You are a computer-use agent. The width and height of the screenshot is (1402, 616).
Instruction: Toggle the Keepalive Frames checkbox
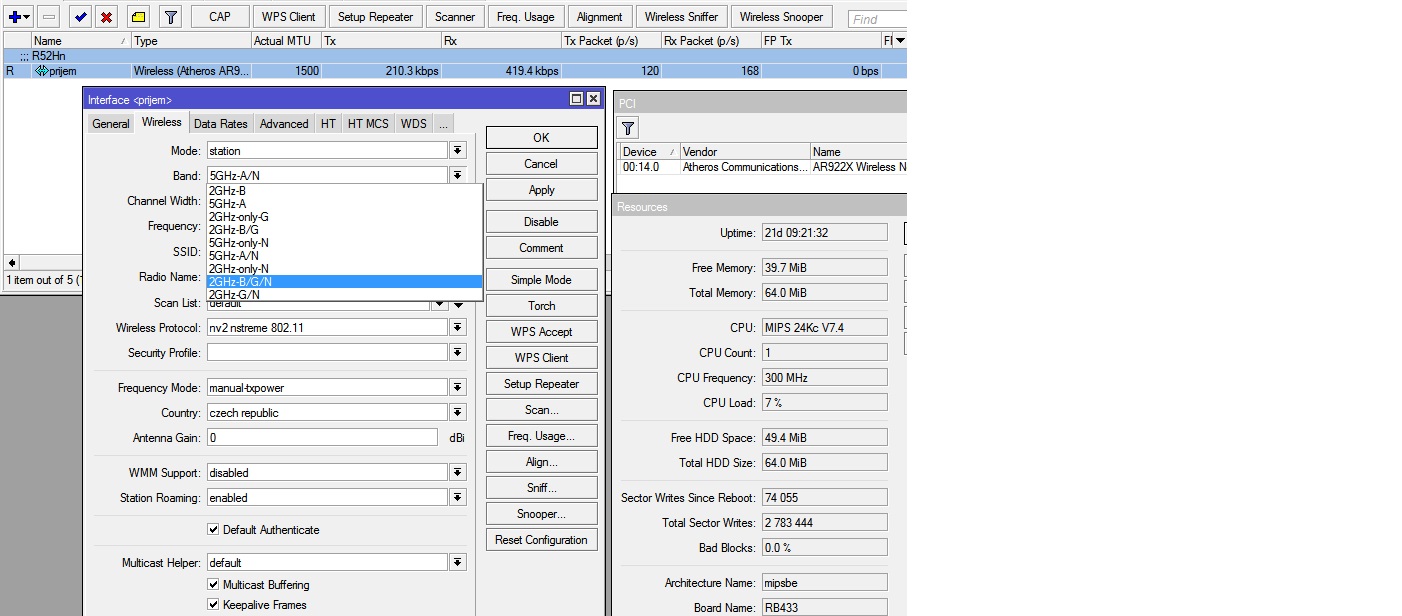[213, 605]
